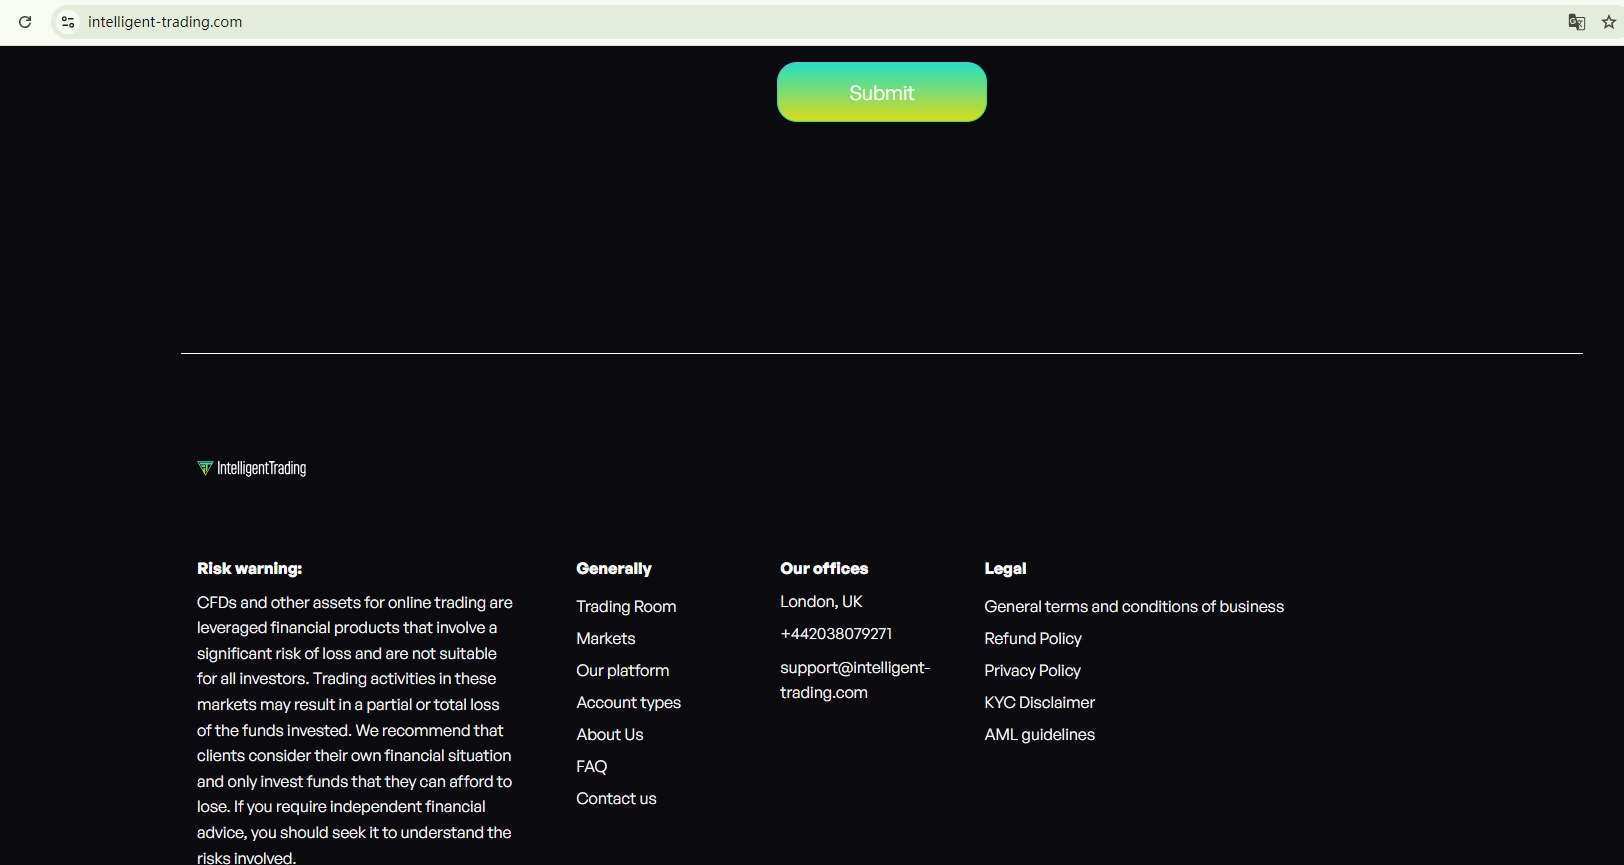This screenshot has width=1624, height=865.
Task: Open the AML guidelines
Action: [1039, 734]
